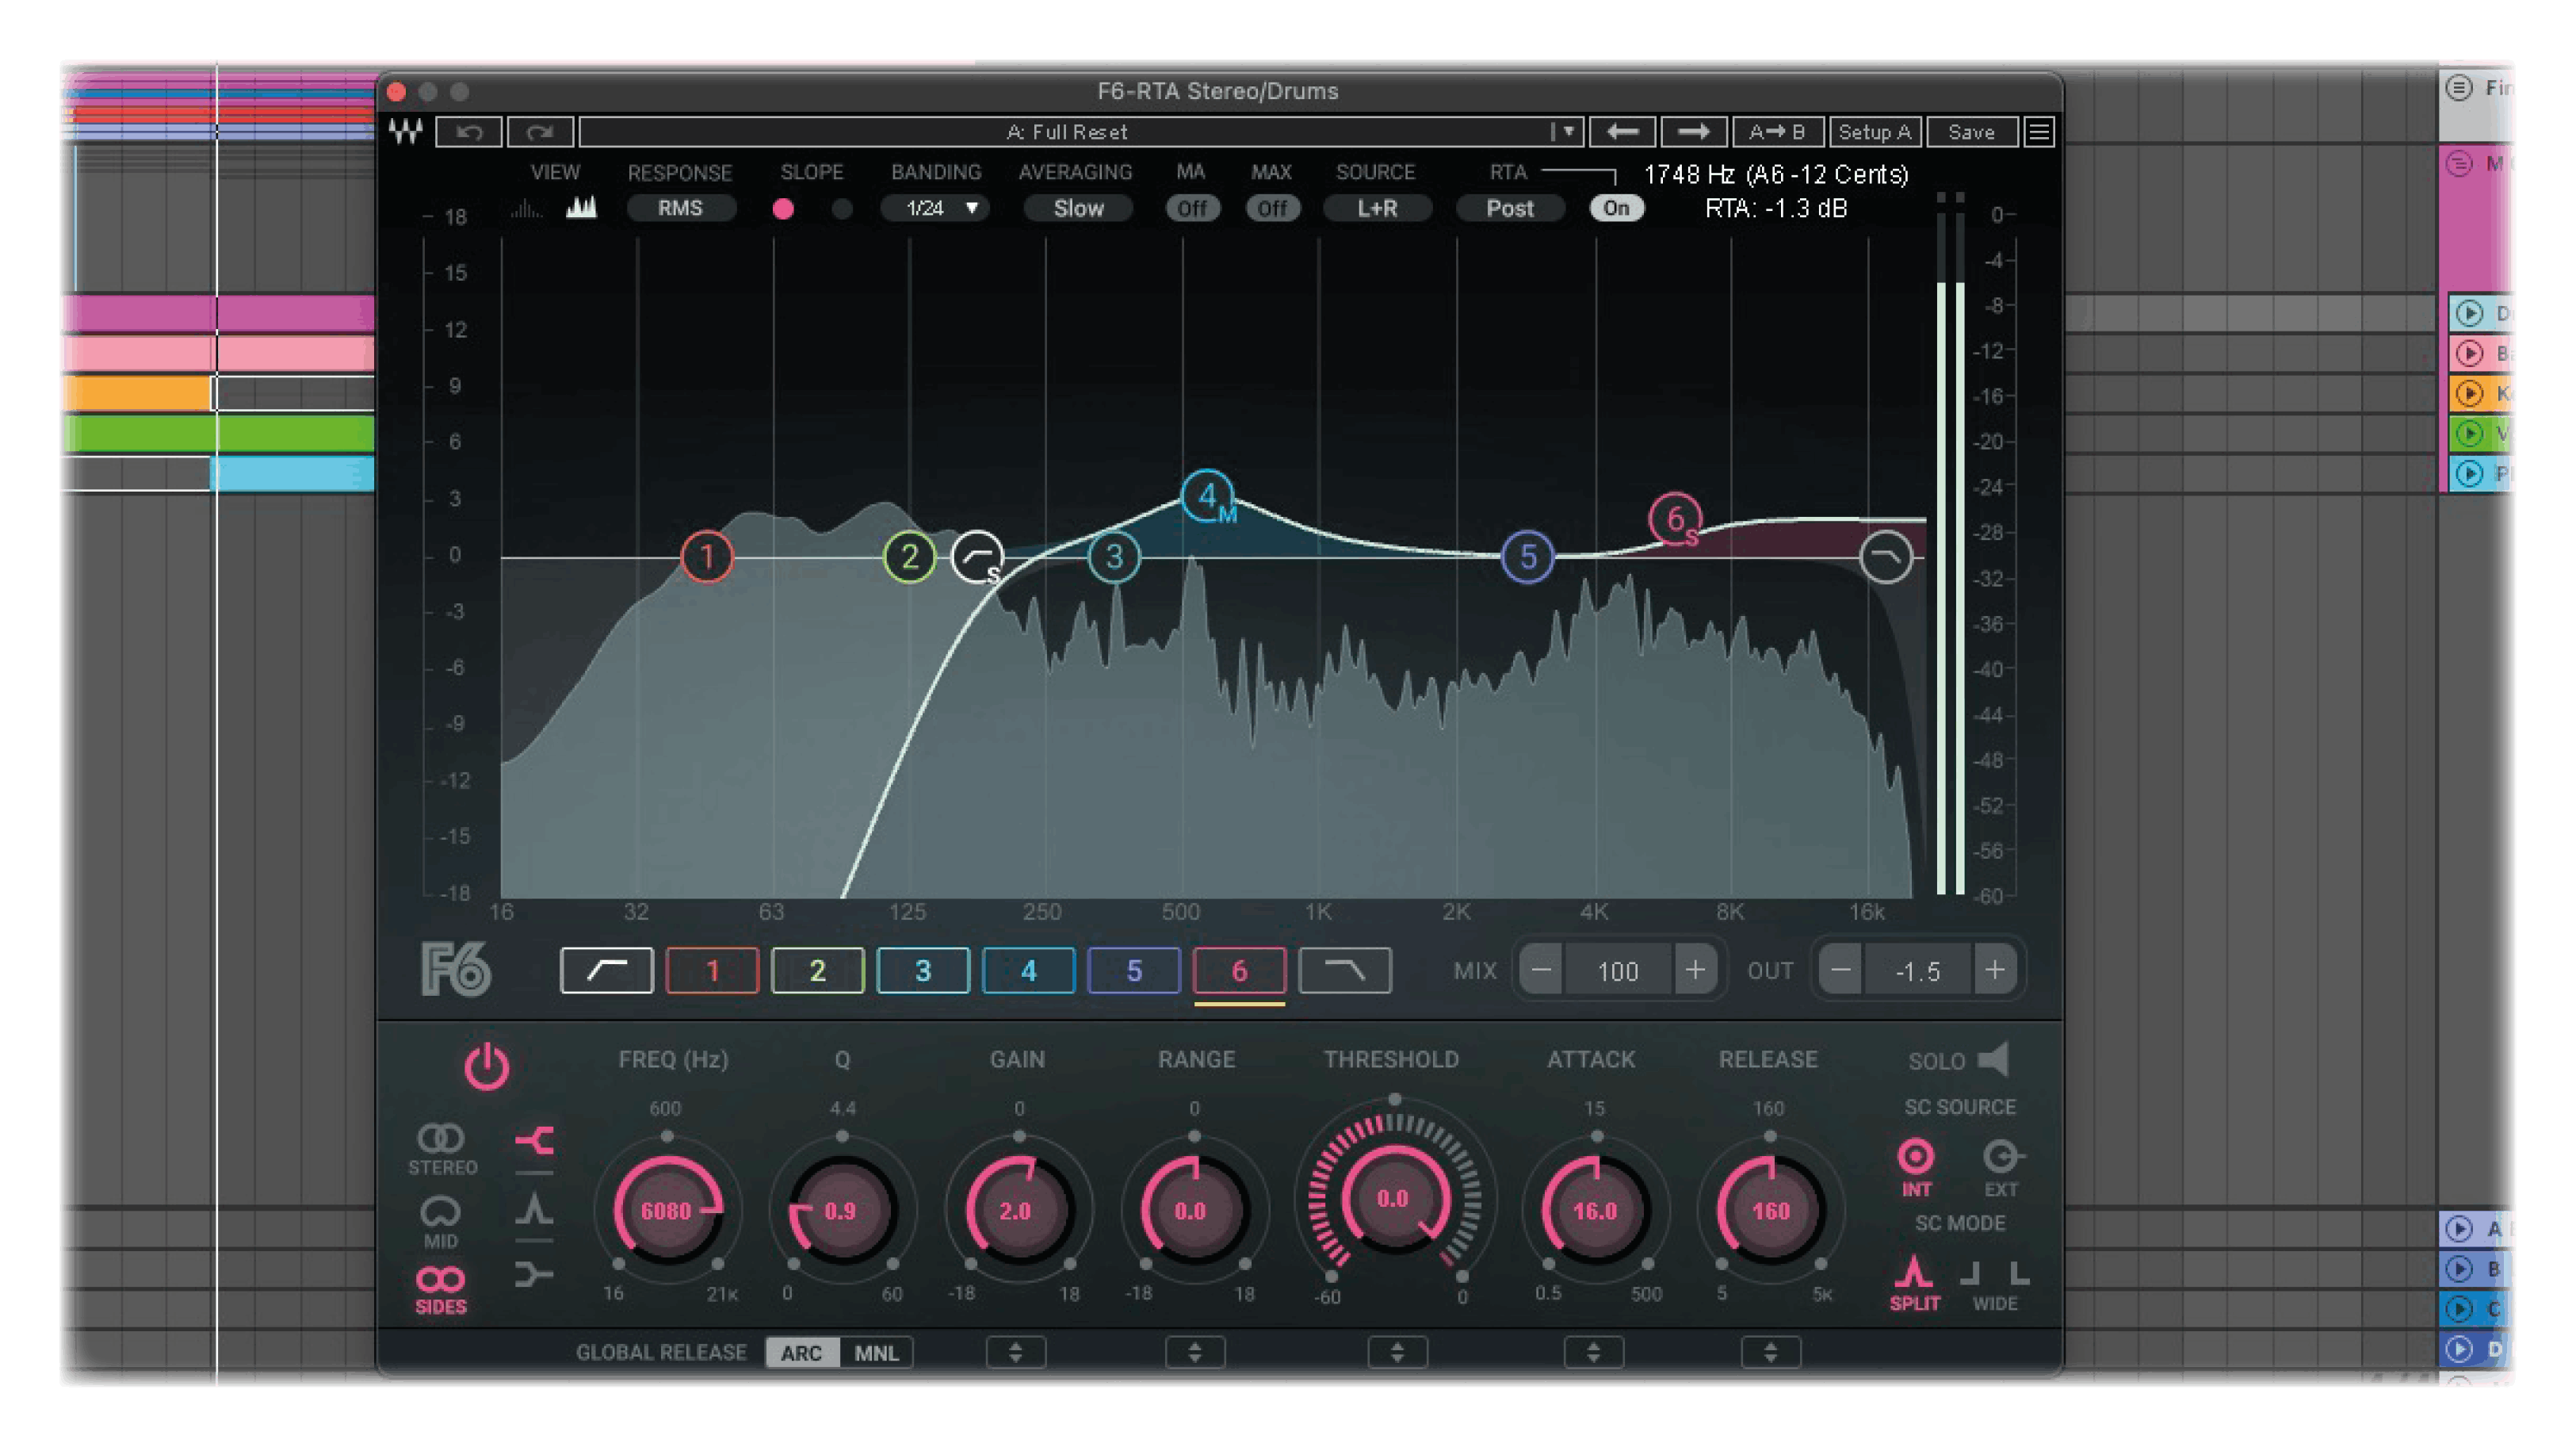Load next preset with right arrow

click(1692, 131)
